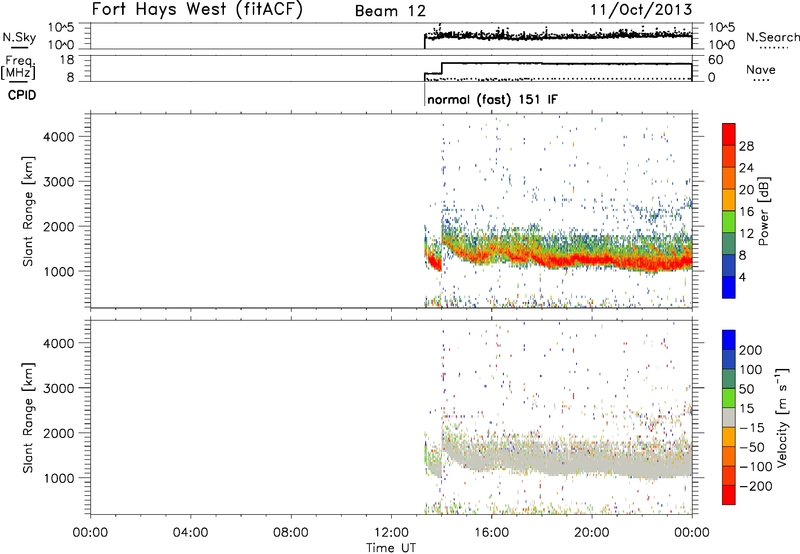Click the "16" power color bar label

coord(746,212)
